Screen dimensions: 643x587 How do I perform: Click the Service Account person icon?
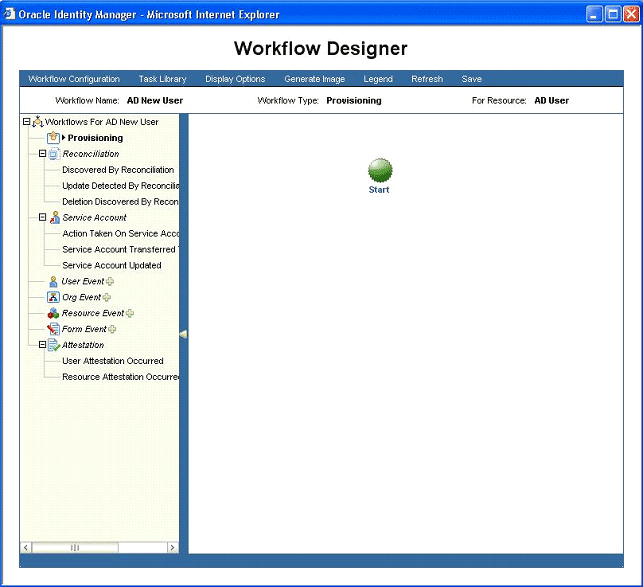55,217
